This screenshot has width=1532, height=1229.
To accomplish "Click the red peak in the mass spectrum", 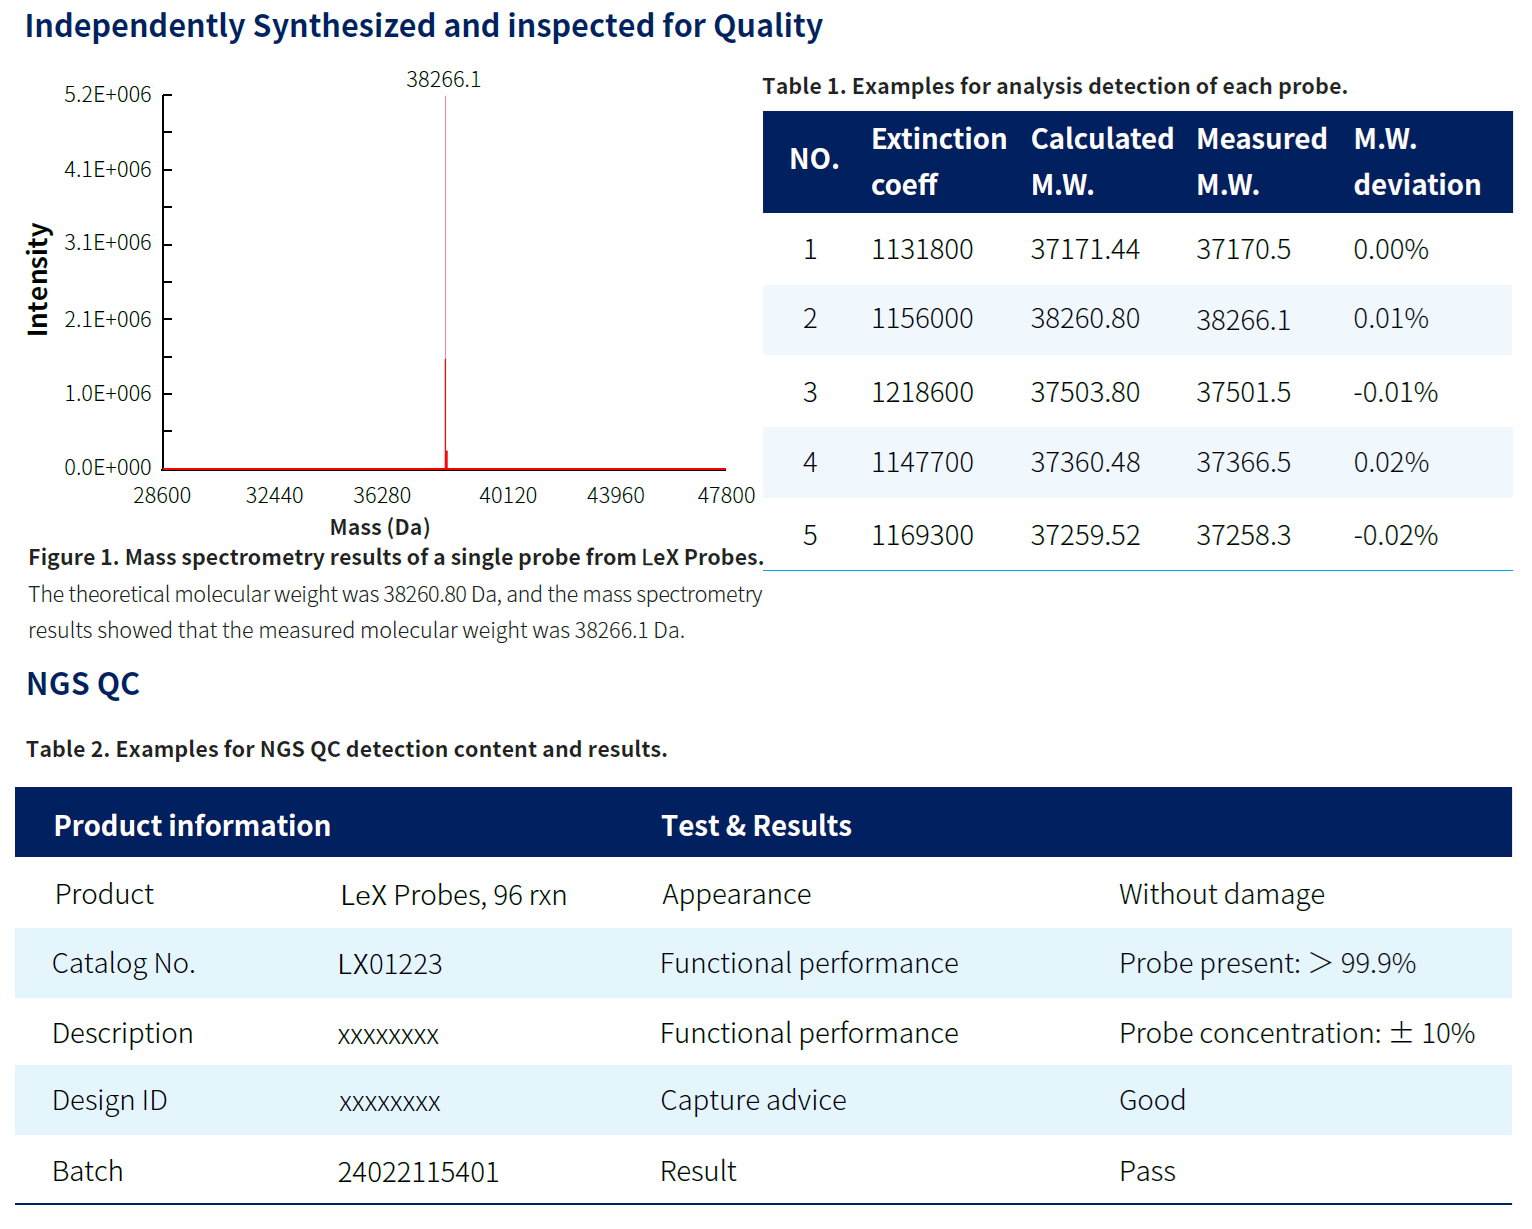I will [x=445, y=410].
